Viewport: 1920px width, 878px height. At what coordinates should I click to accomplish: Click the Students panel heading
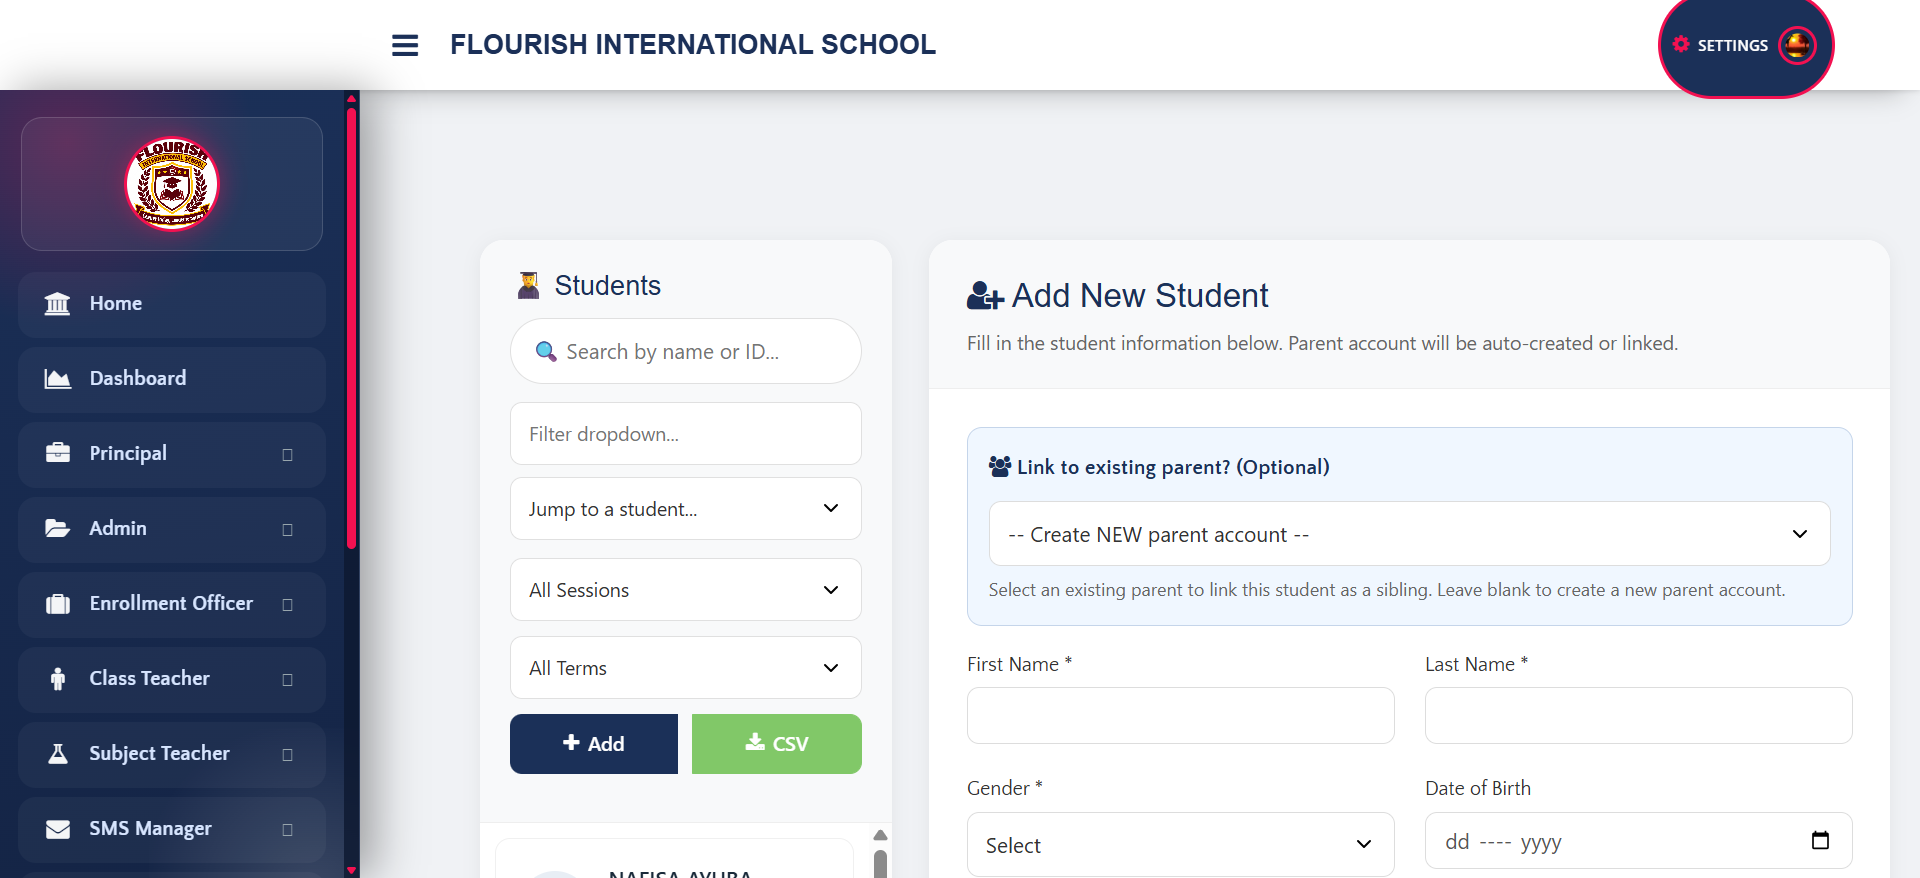coord(608,285)
